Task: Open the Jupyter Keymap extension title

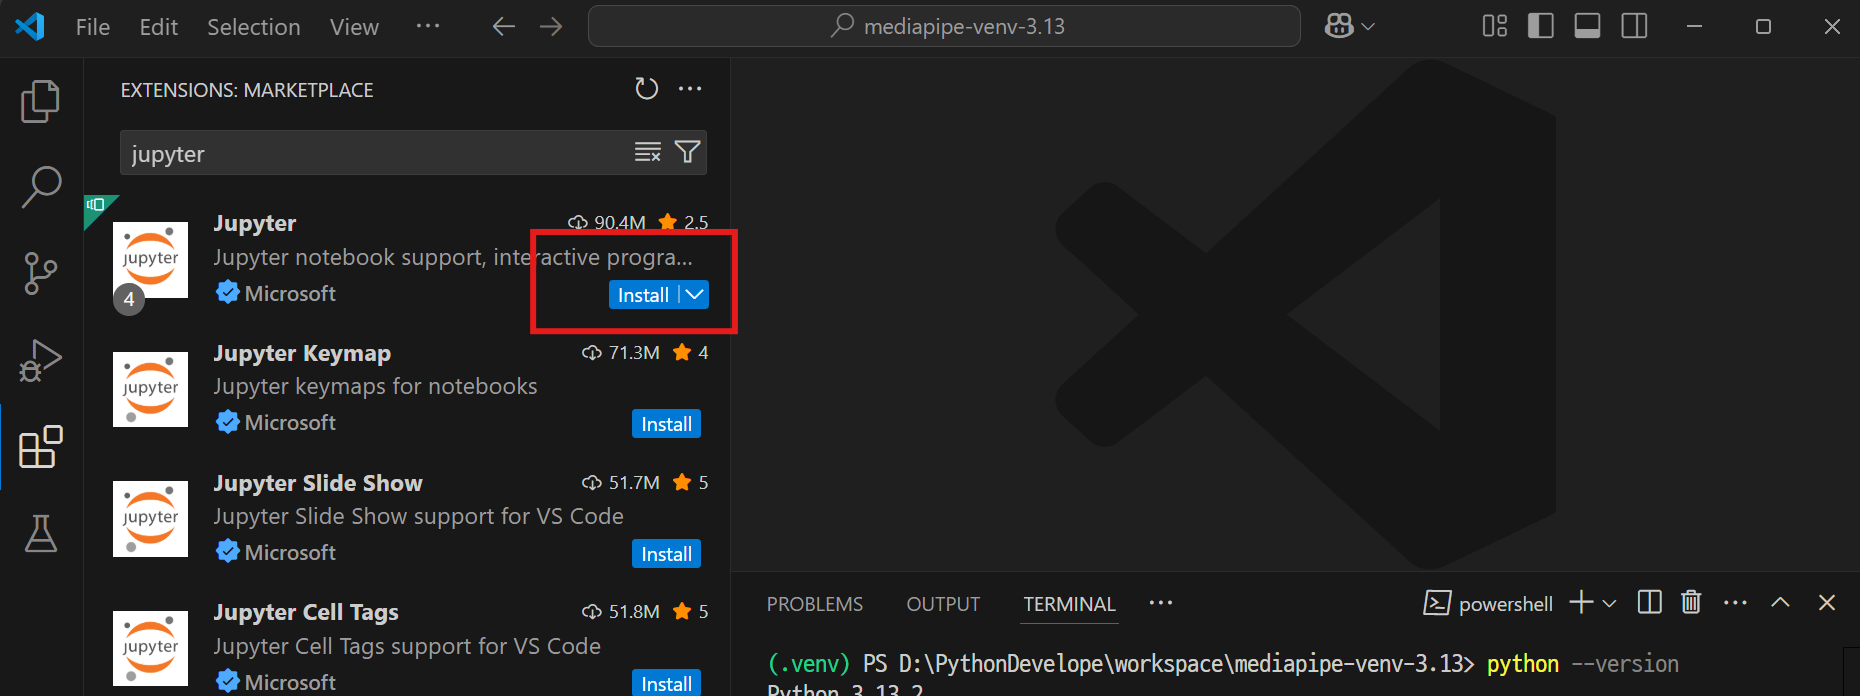Action: [302, 353]
